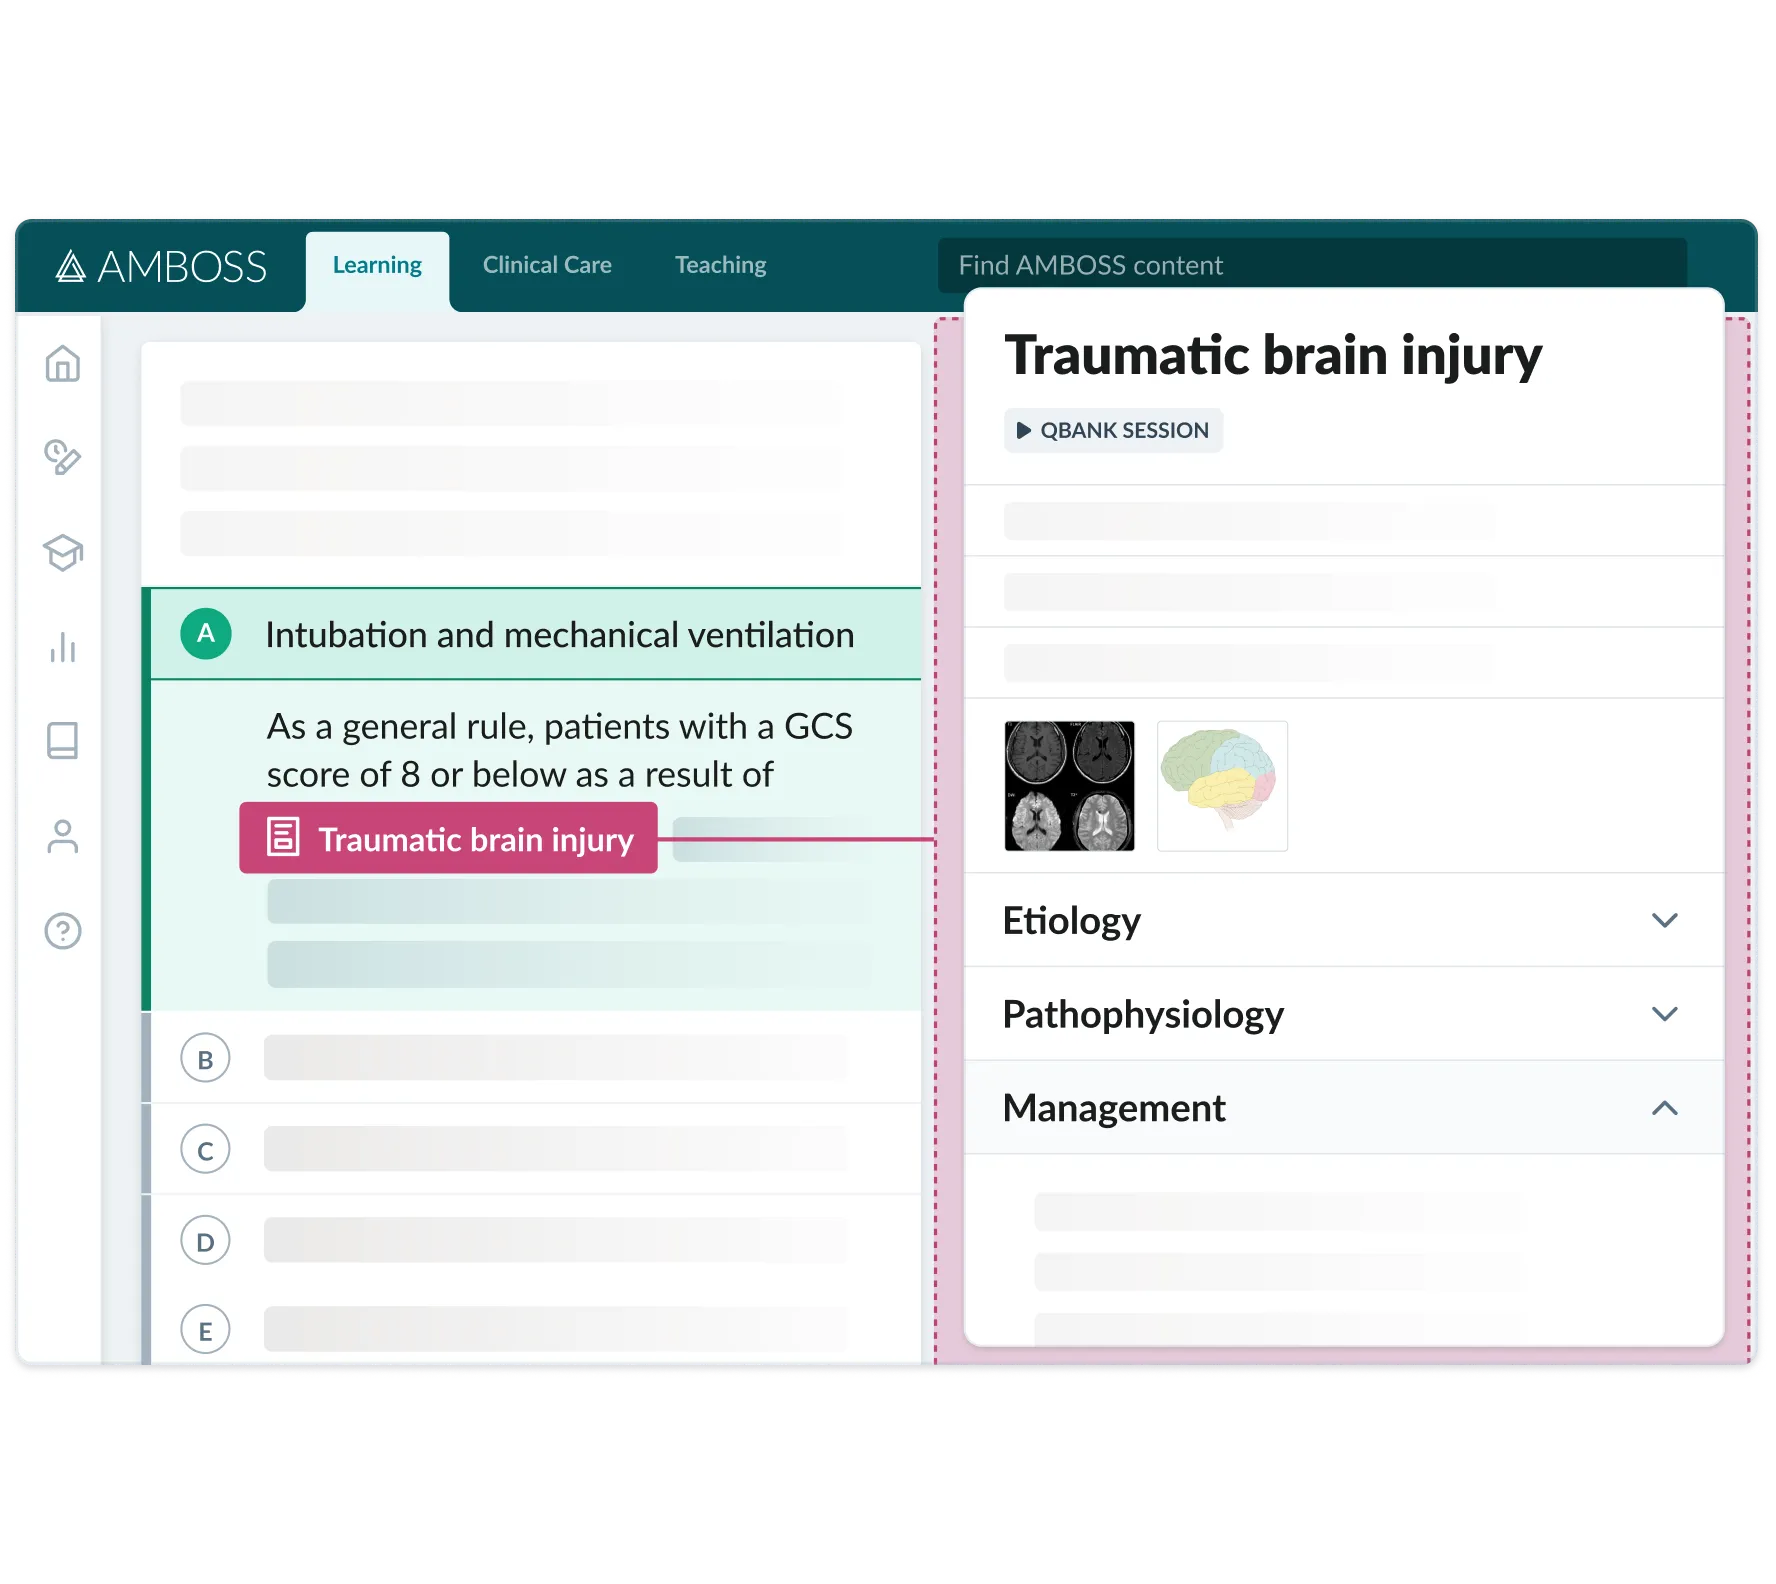The width and height of the screenshot is (1776, 1584).
Task: Open the bar chart analytics sidebar icon
Action: [x=63, y=647]
